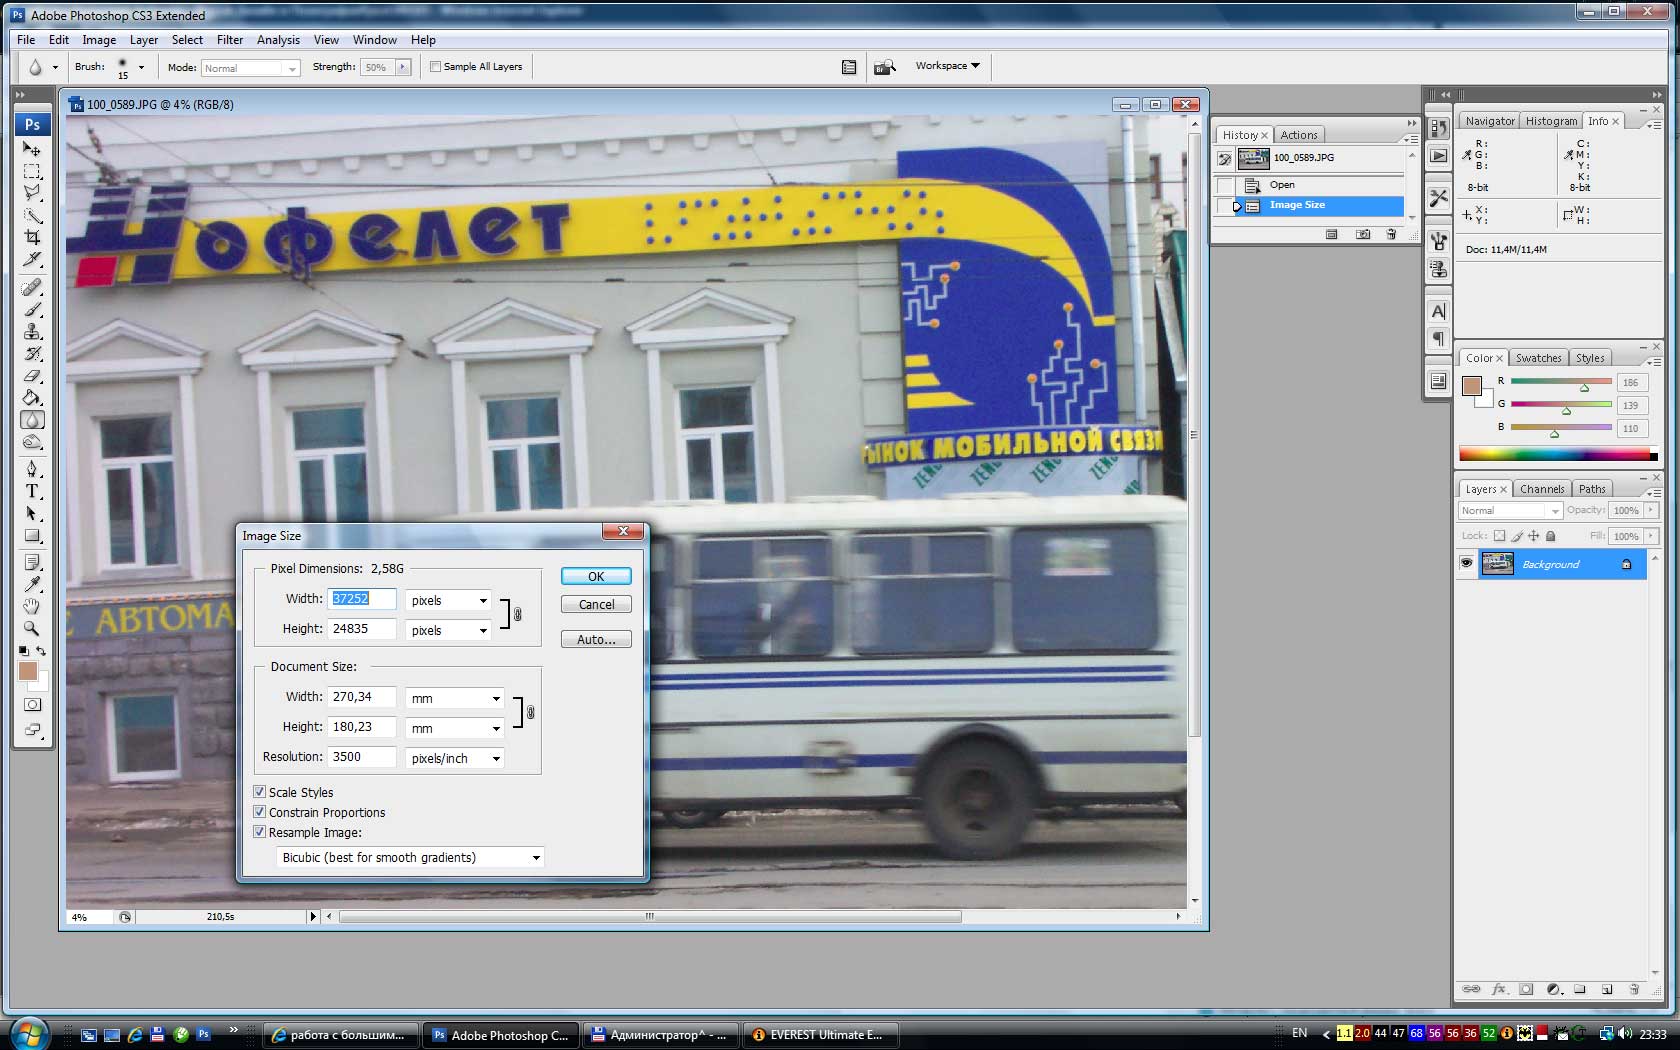Viewport: 1680px width, 1050px height.
Task: Toggle Scale Styles checkbox
Action: [x=260, y=792]
